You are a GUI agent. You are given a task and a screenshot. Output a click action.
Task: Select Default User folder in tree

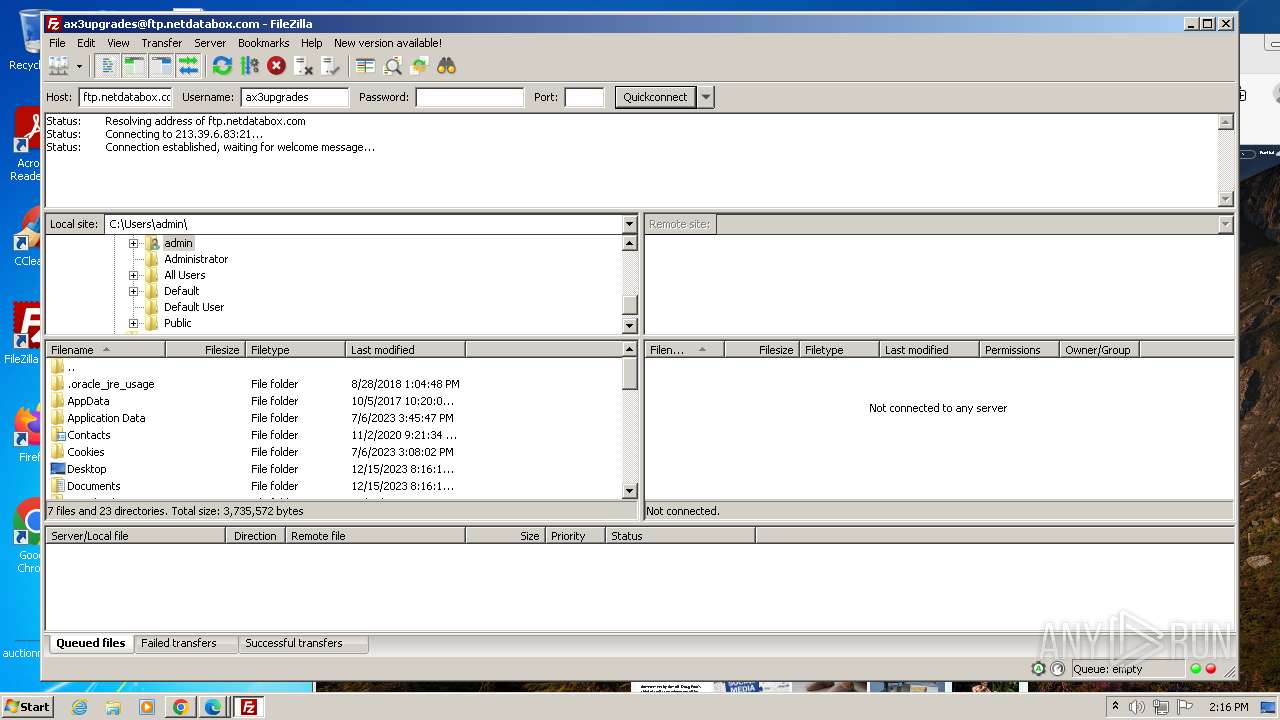click(x=193, y=307)
